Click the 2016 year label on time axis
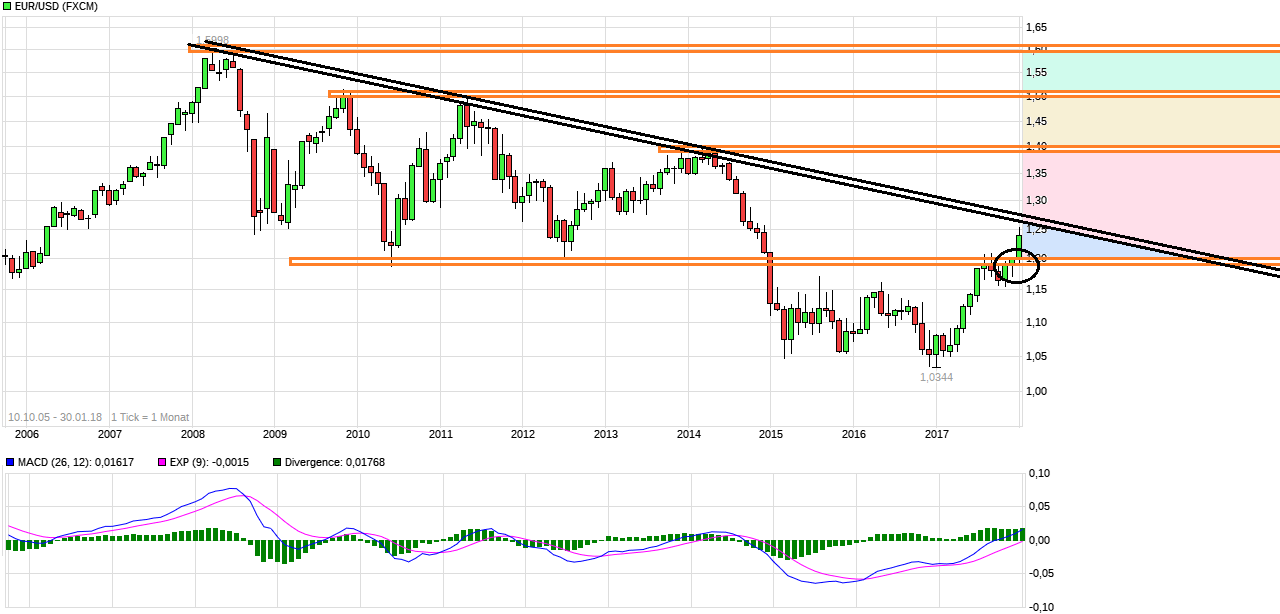The width and height of the screenshot is (1280, 614). (854, 434)
